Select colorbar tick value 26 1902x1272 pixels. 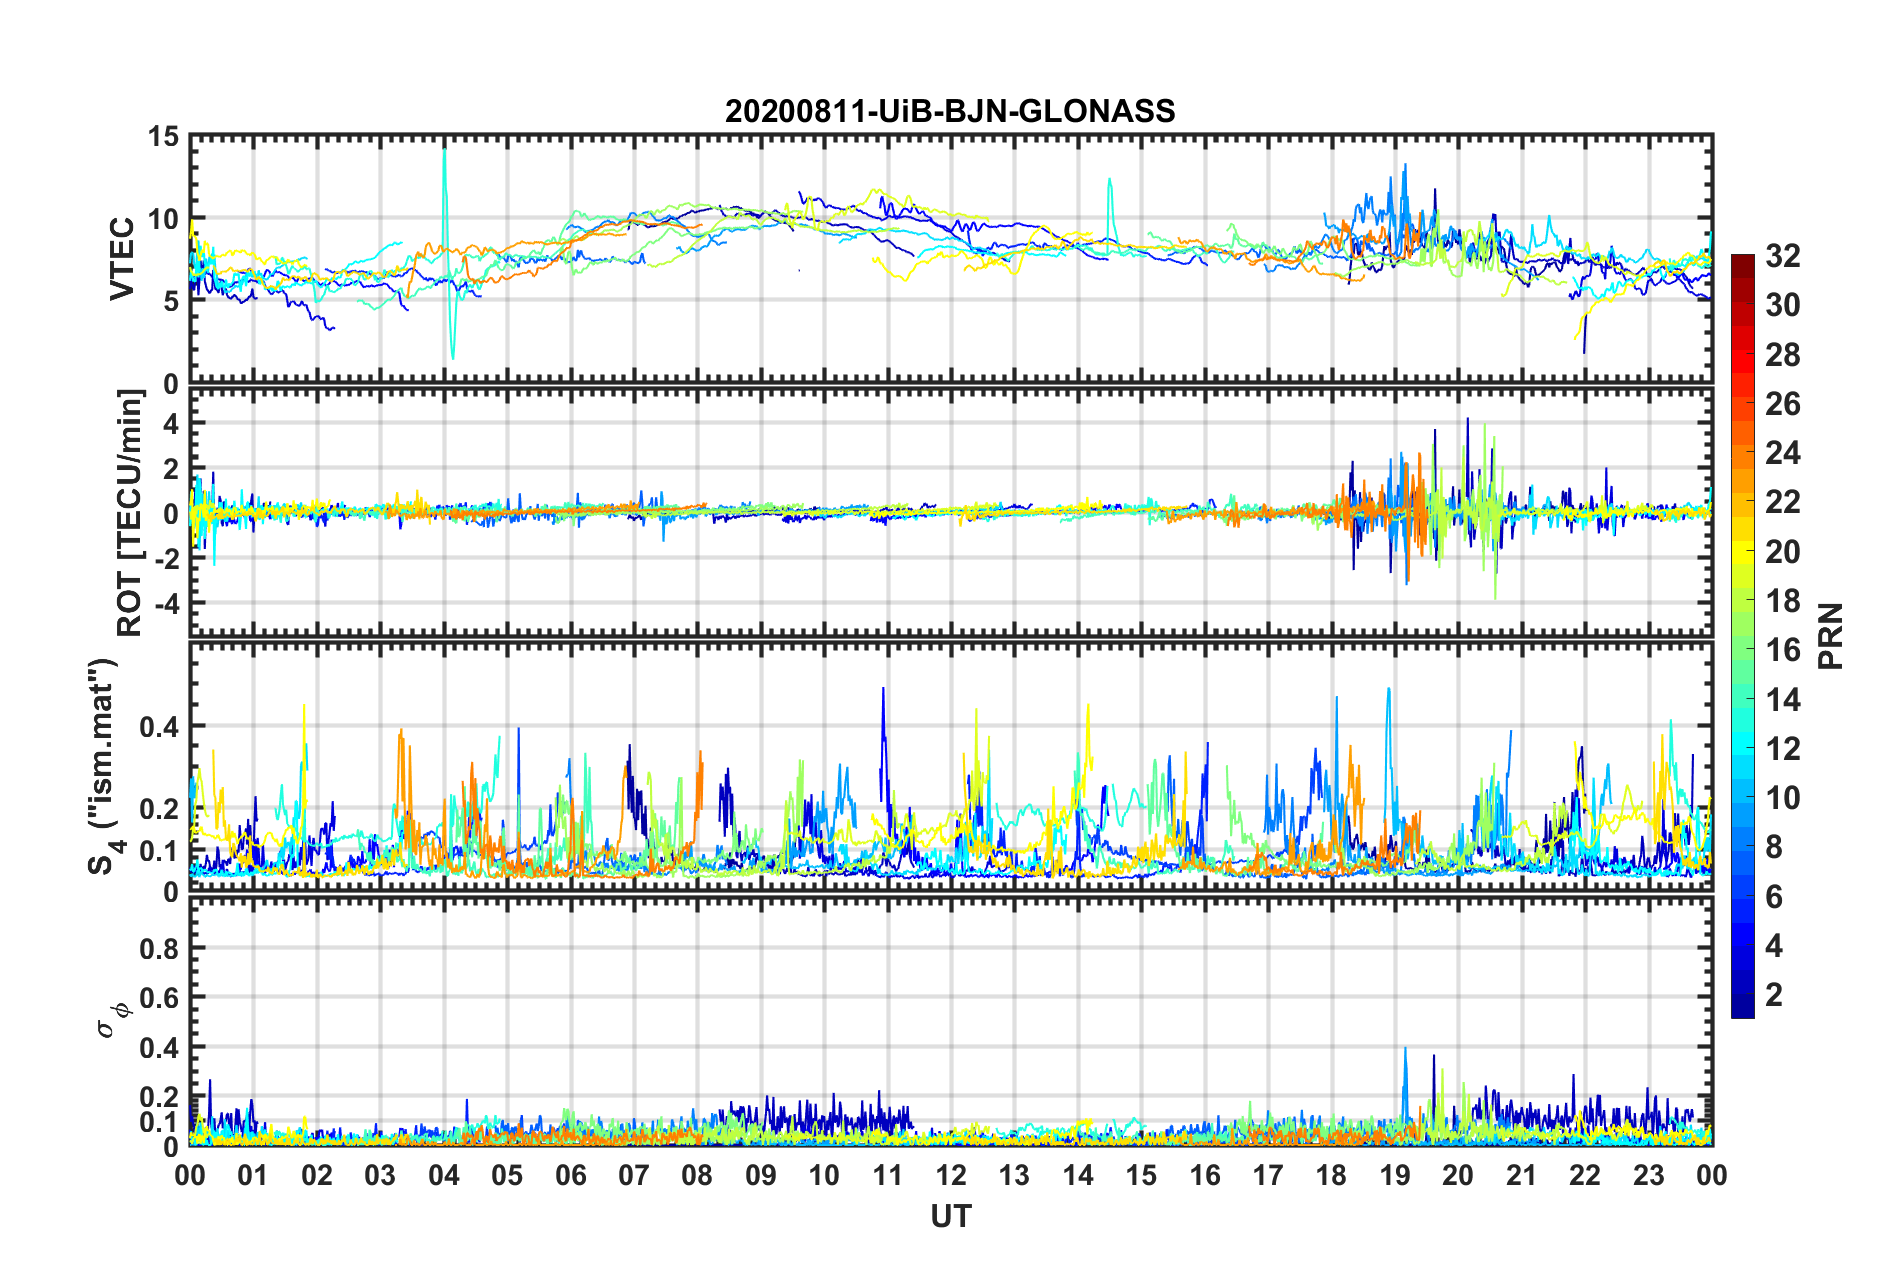tap(1782, 404)
